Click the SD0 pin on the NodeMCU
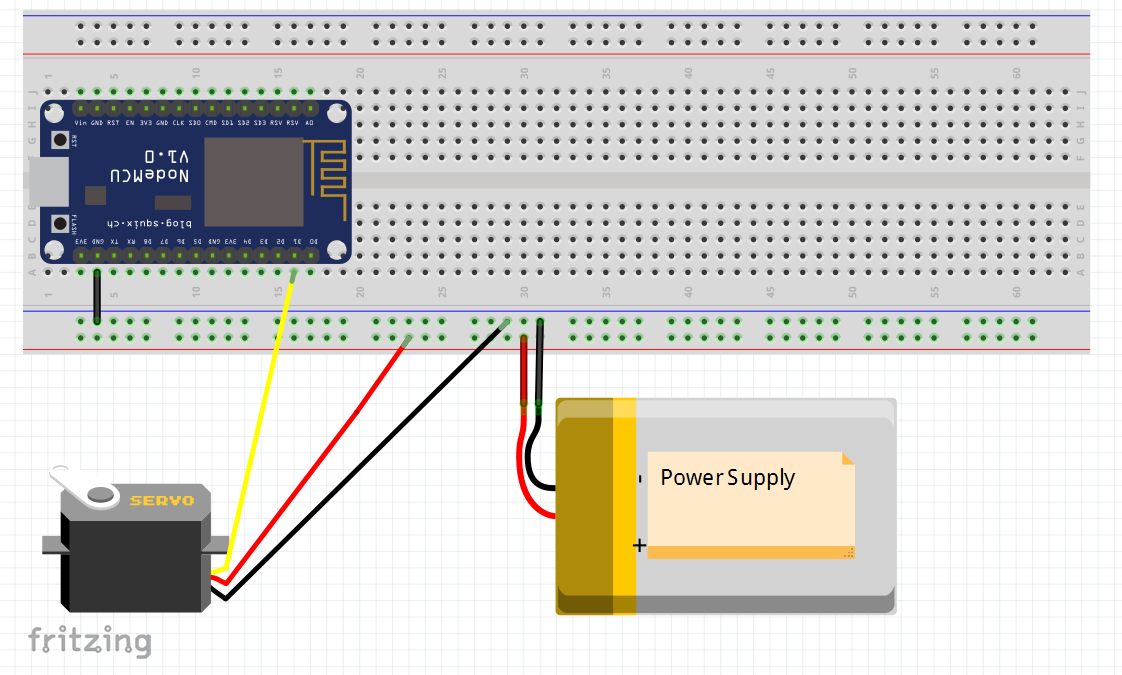 coord(195,109)
